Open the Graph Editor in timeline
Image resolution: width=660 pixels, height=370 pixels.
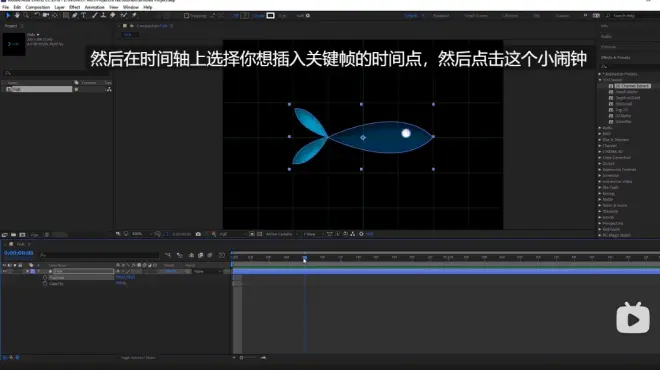click(221, 255)
